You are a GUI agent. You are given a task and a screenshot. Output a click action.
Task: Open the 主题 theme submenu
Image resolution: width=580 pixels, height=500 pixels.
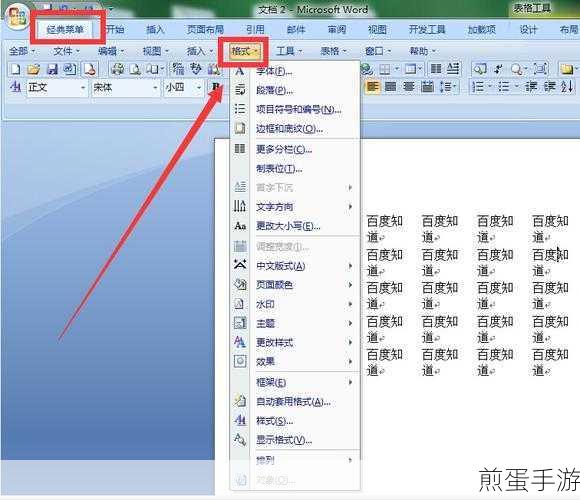pyautogui.click(x=295, y=323)
